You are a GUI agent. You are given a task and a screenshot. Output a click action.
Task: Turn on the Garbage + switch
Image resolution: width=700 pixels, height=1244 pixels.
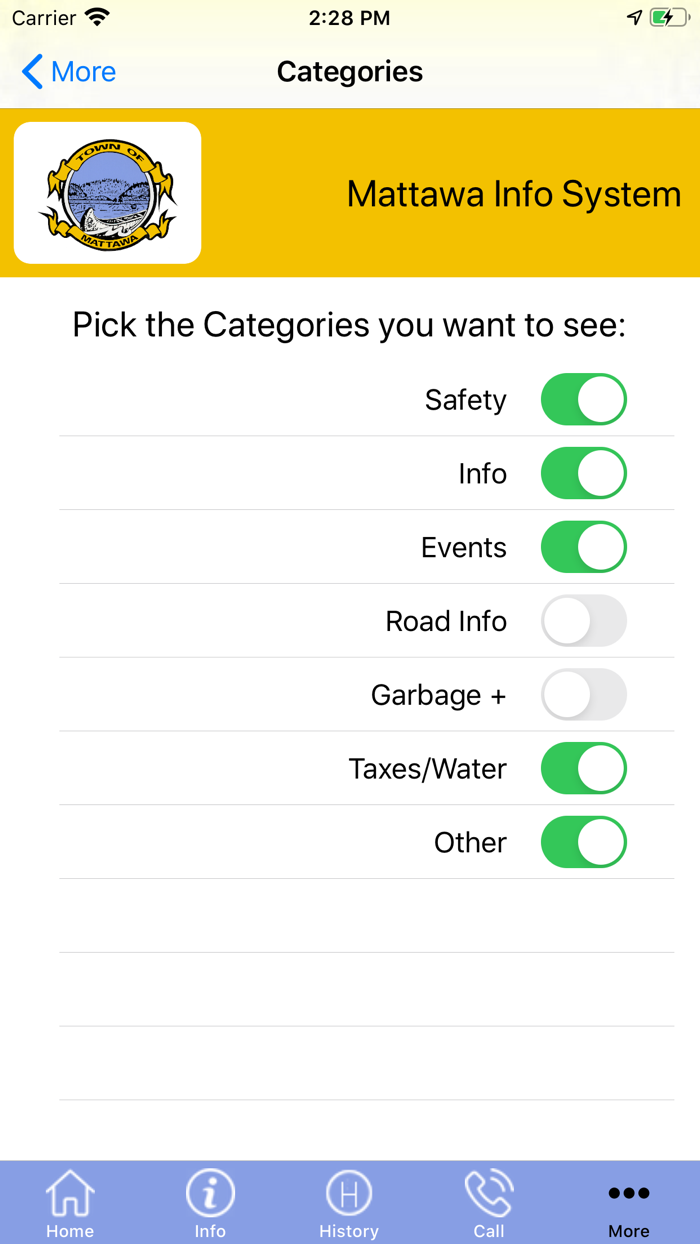coord(584,695)
